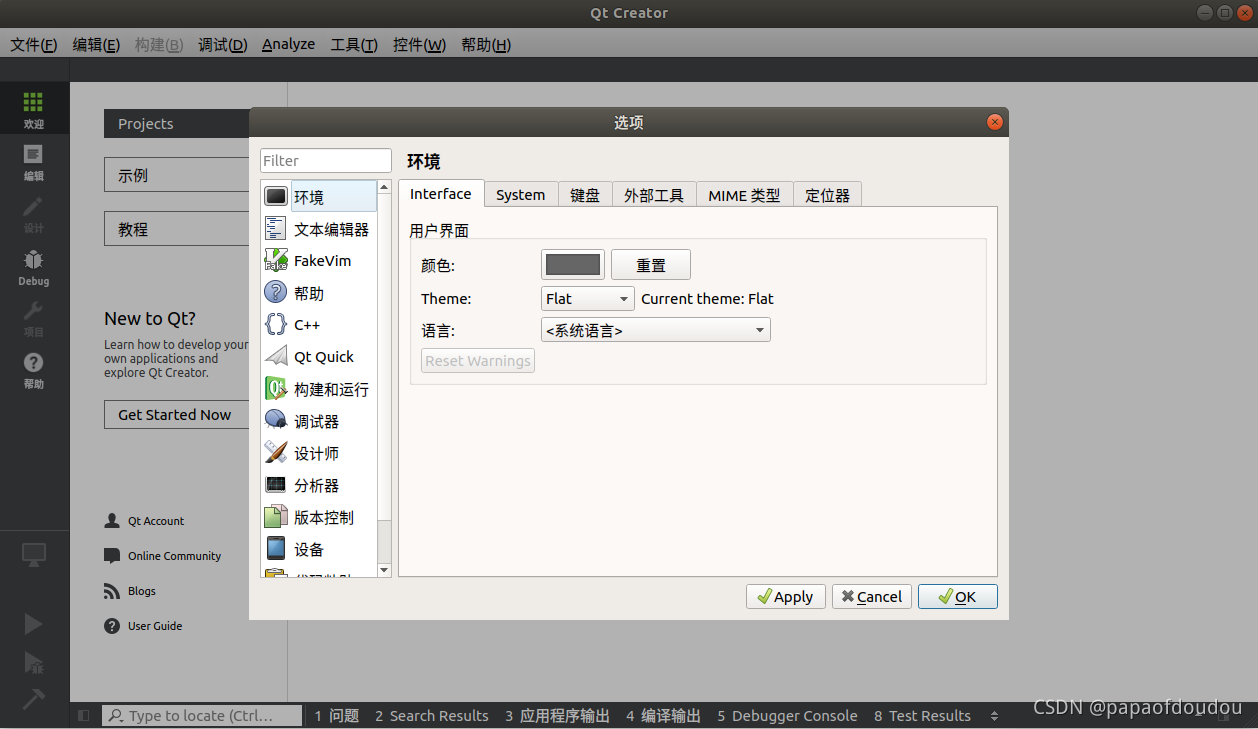Click the Blogs RSS icon
The image size is (1258, 729).
coord(112,591)
